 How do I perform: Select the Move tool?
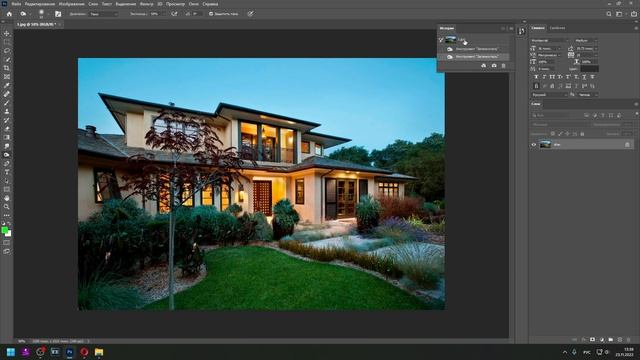7,33
